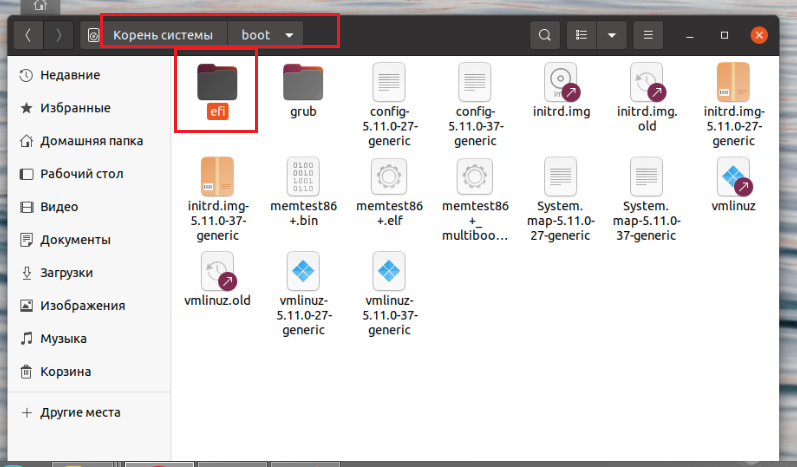Open the hamburger menu in the title bar

coord(648,35)
